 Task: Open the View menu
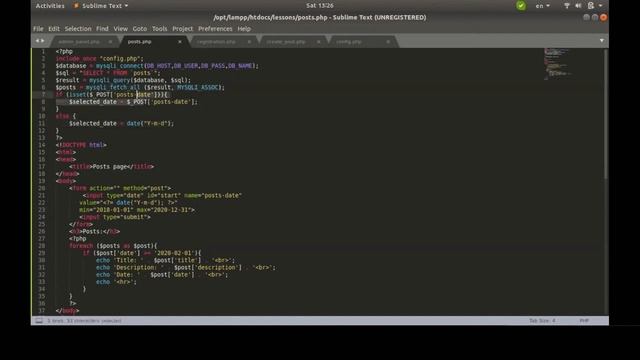[x=120, y=29]
